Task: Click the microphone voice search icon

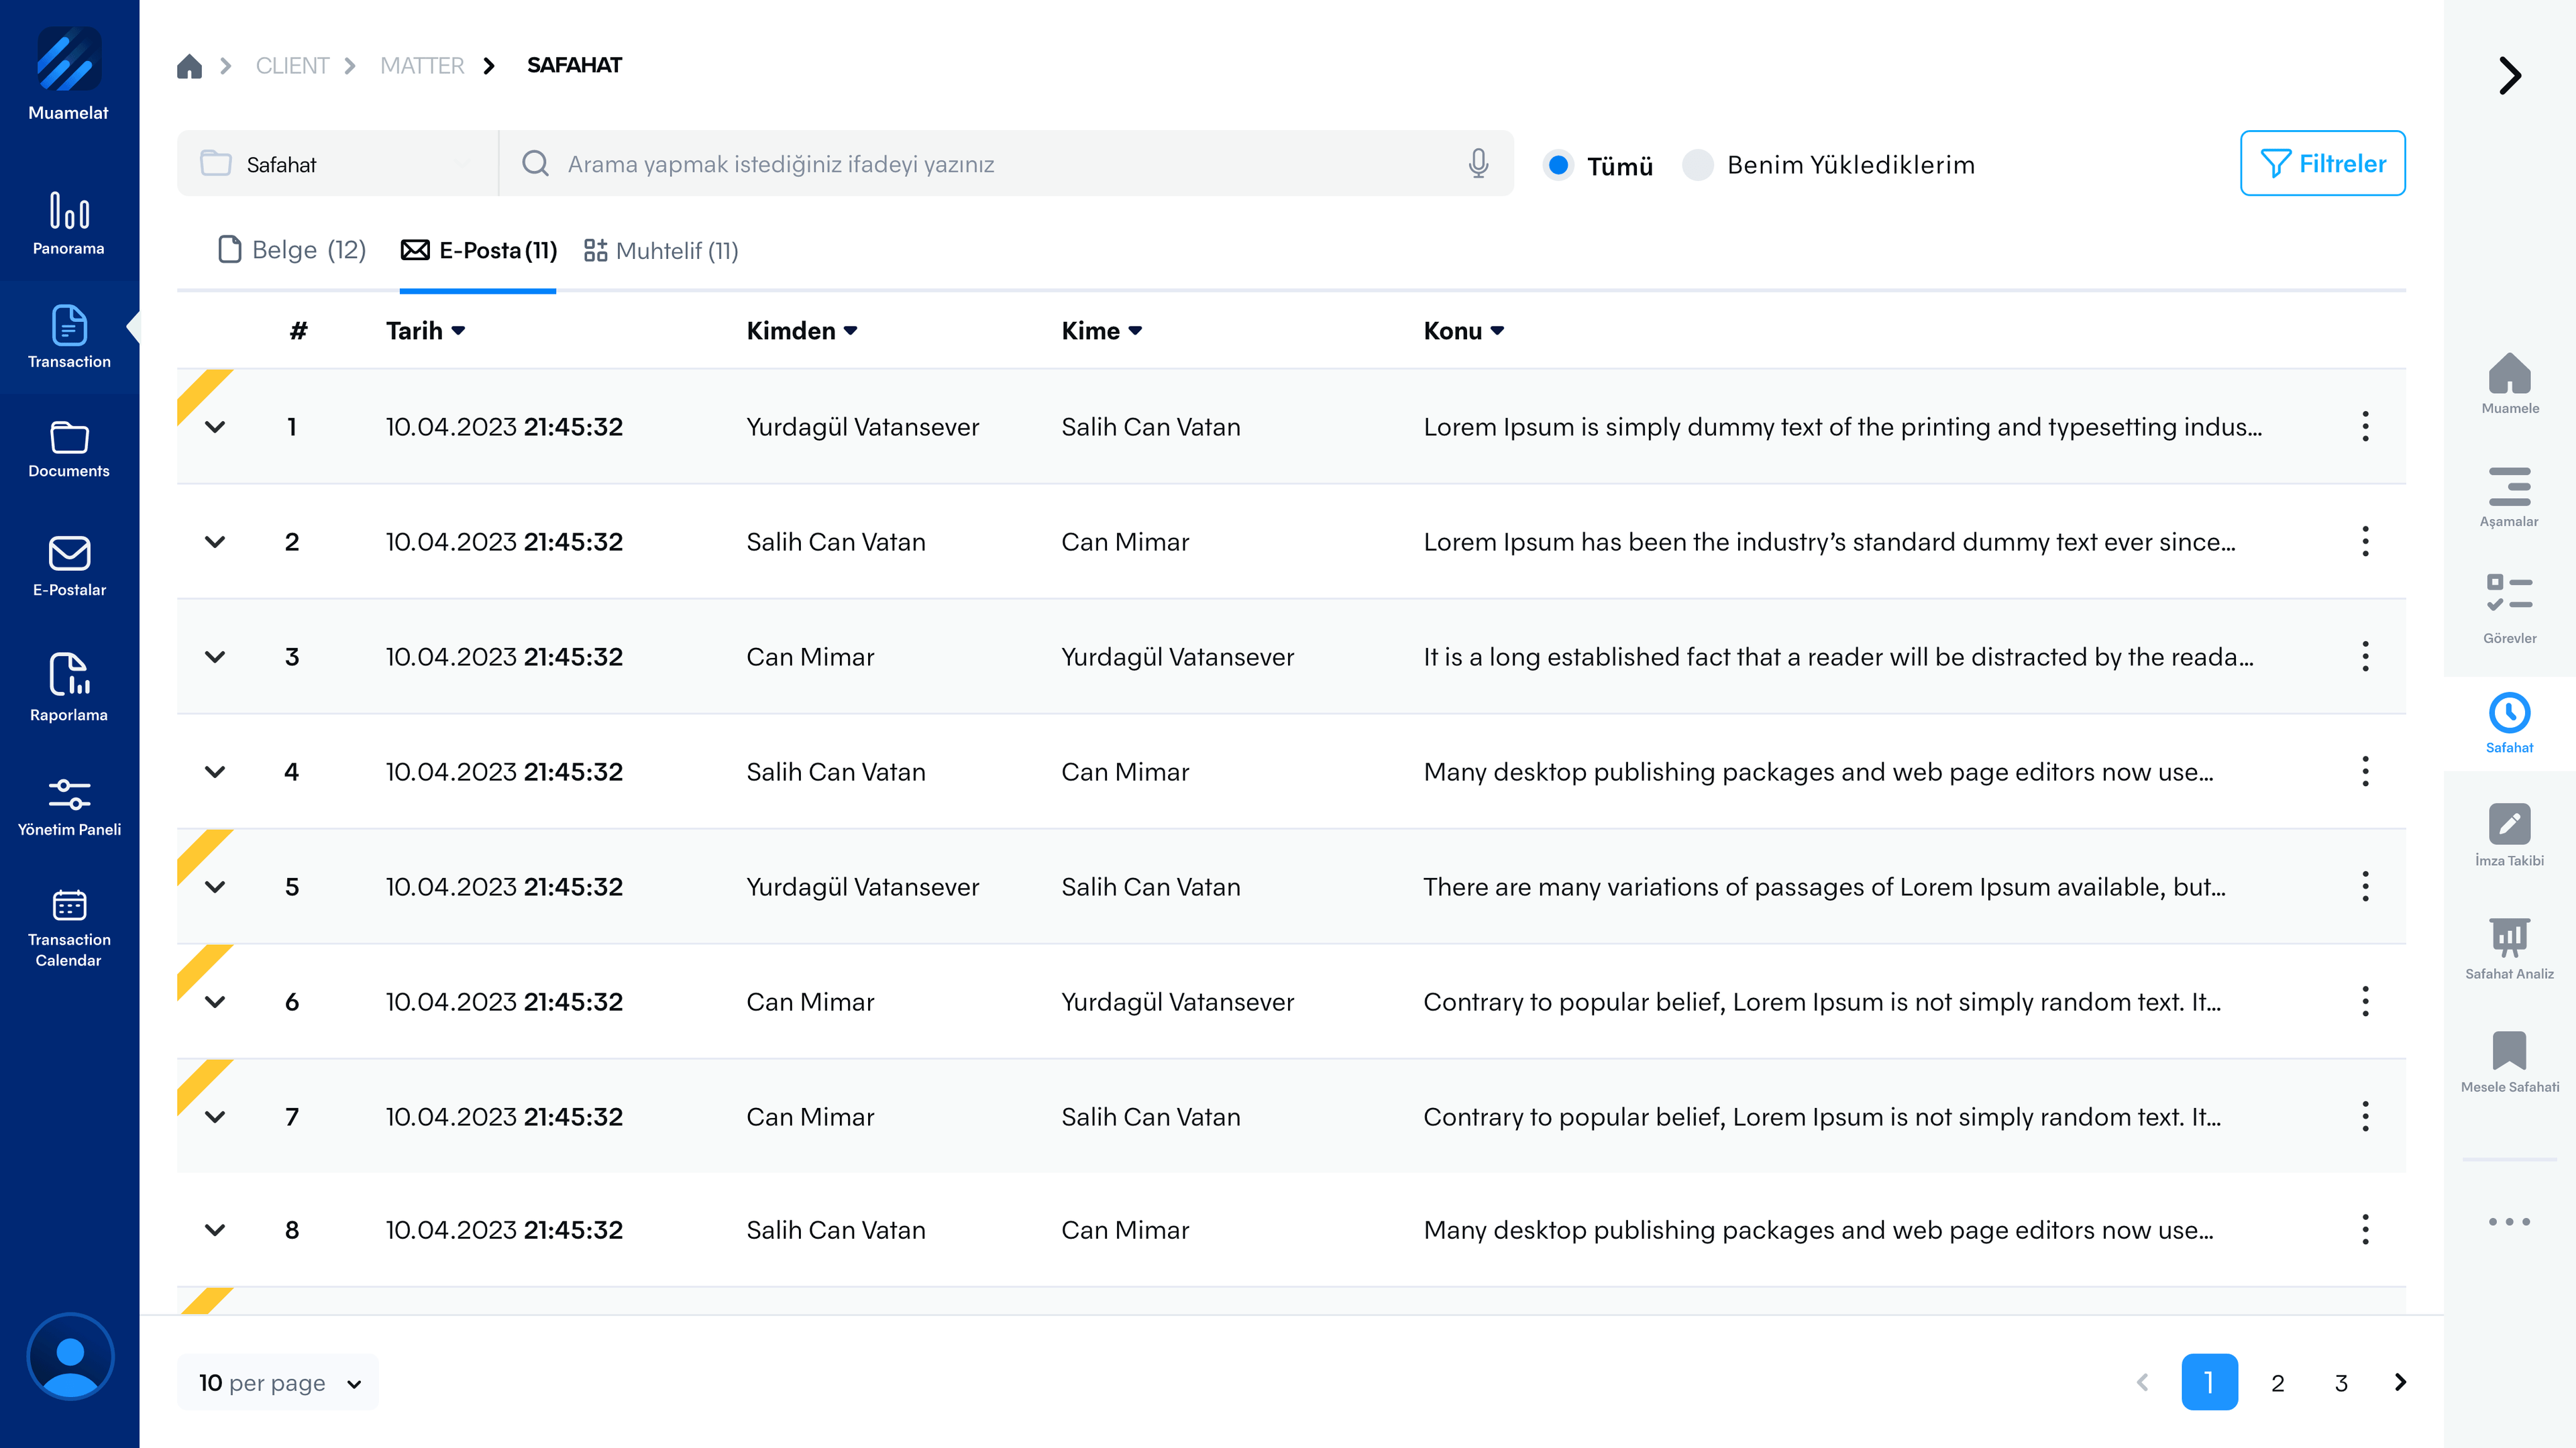Action: click(1478, 163)
